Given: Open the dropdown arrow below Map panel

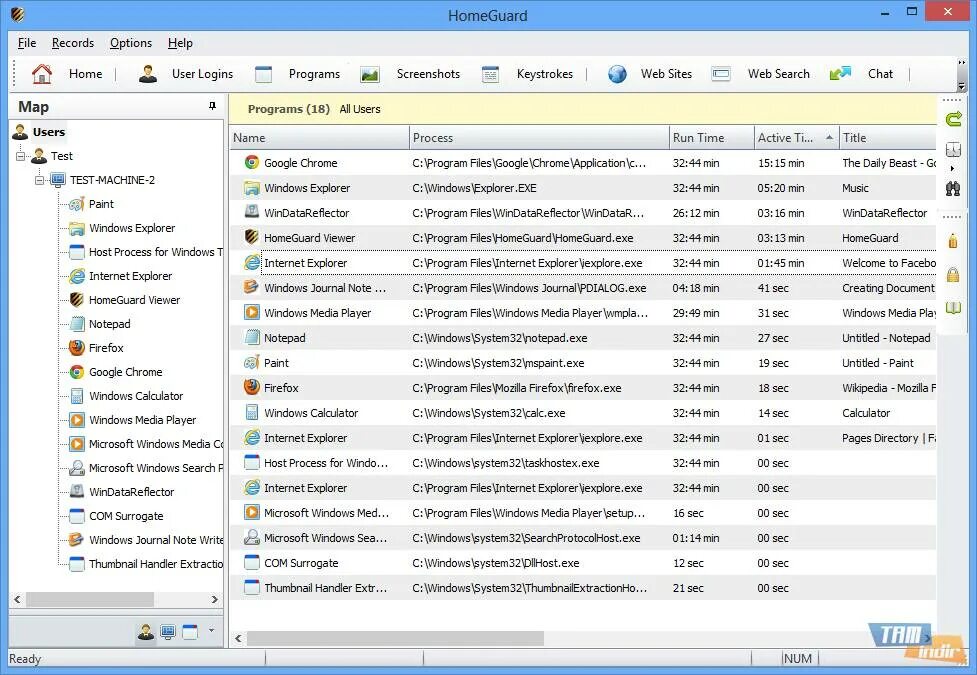Looking at the screenshot, I should (x=211, y=631).
